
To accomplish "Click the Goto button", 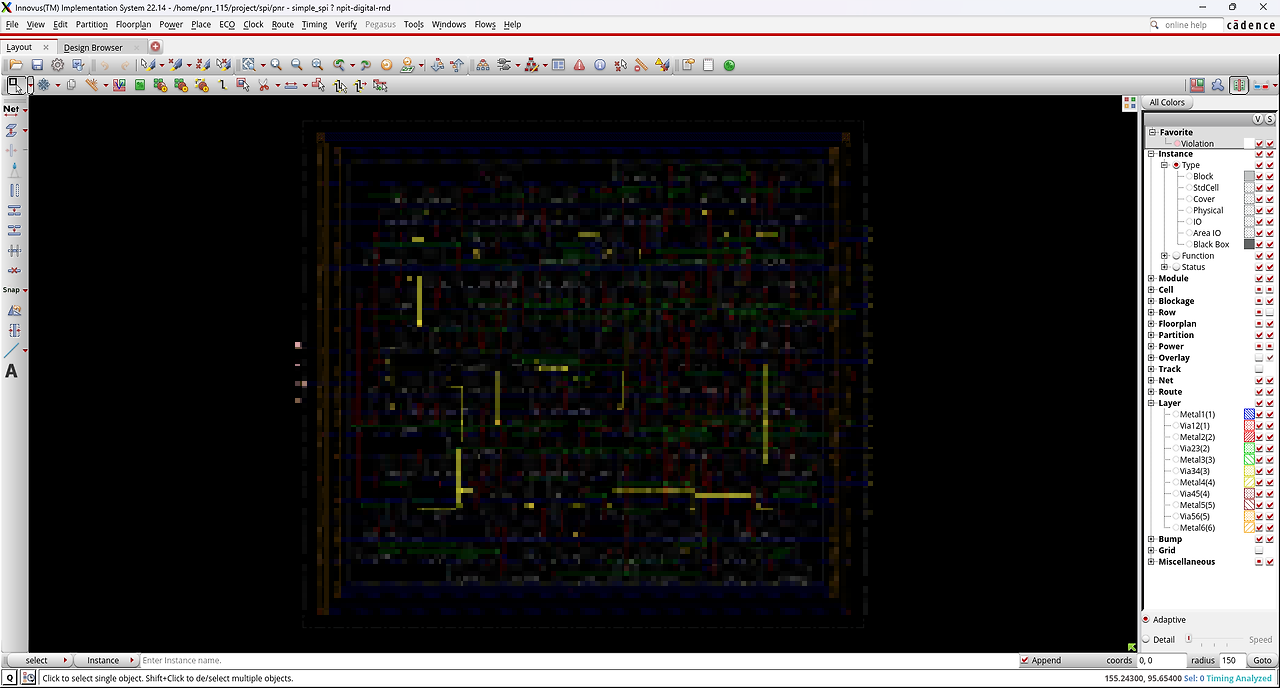I will click(1262, 660).
